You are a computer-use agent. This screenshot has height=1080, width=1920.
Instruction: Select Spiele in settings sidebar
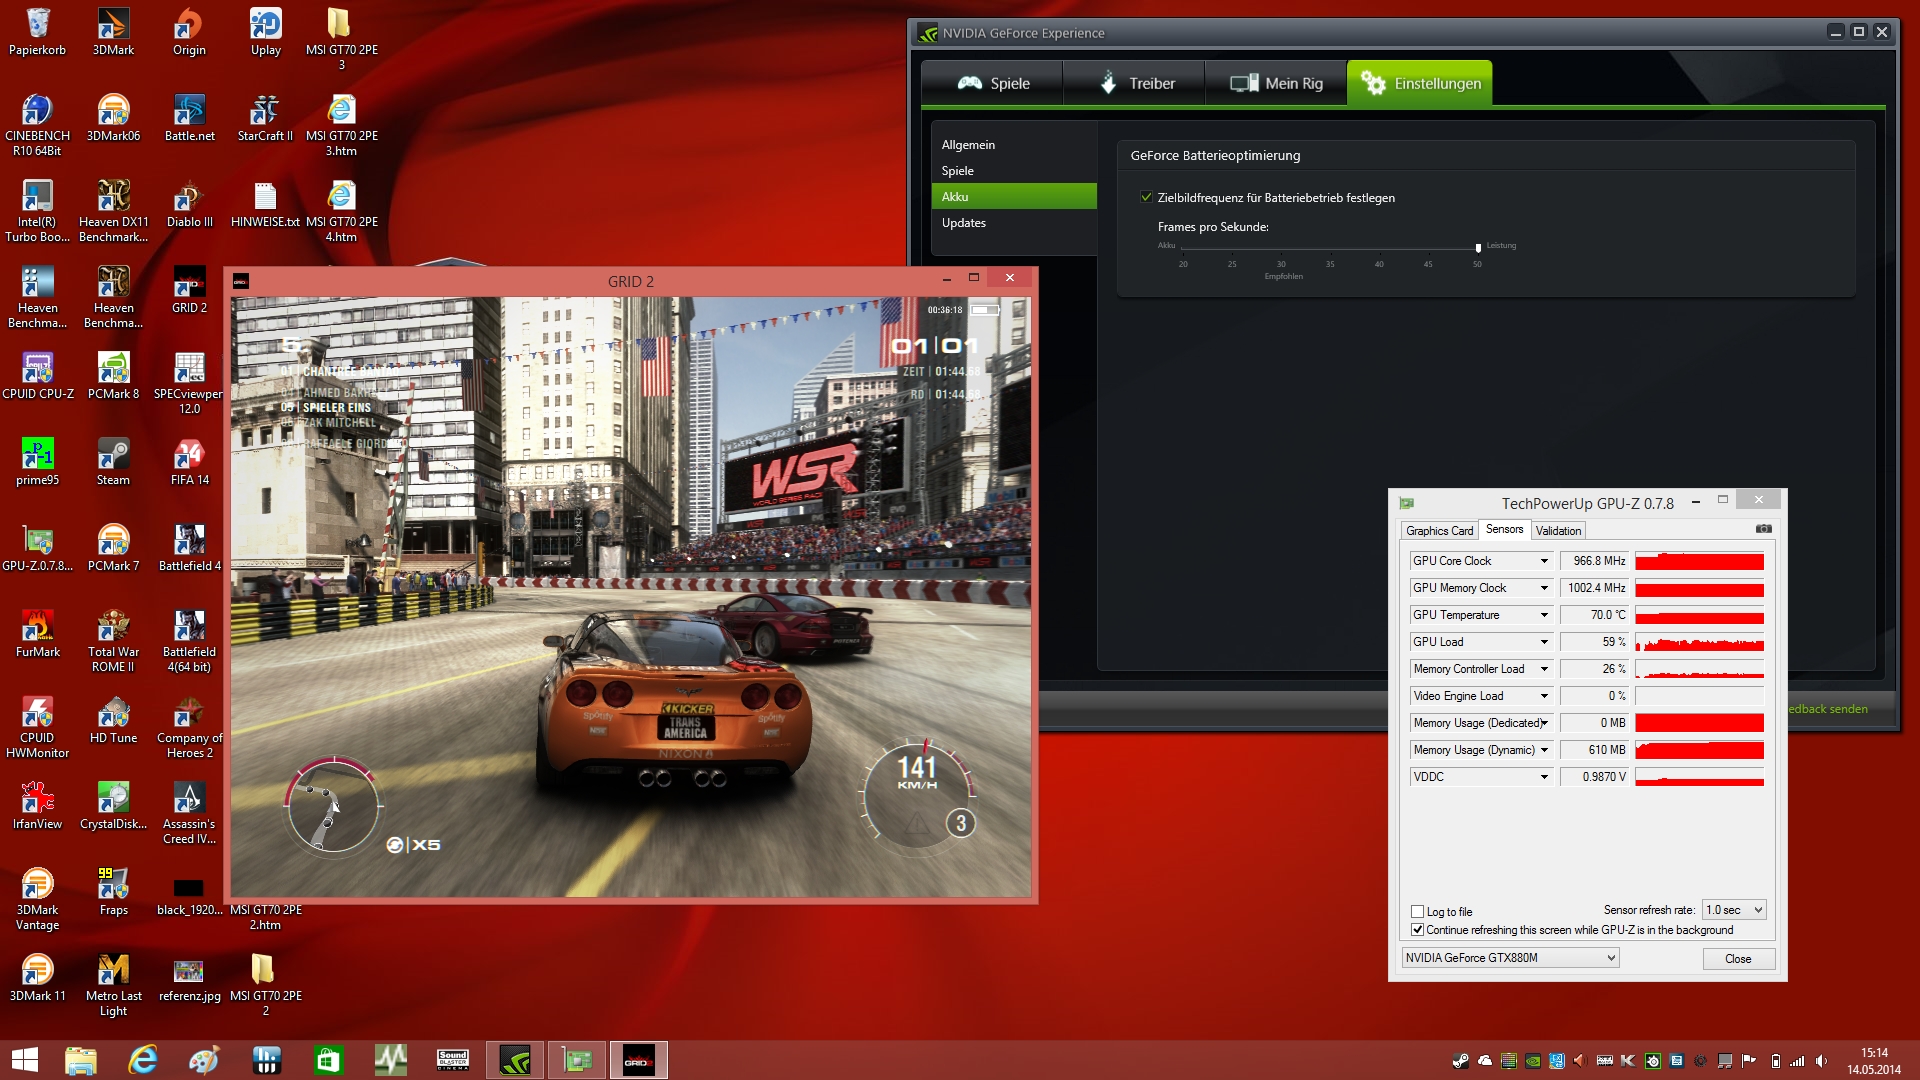point(1014,171)
